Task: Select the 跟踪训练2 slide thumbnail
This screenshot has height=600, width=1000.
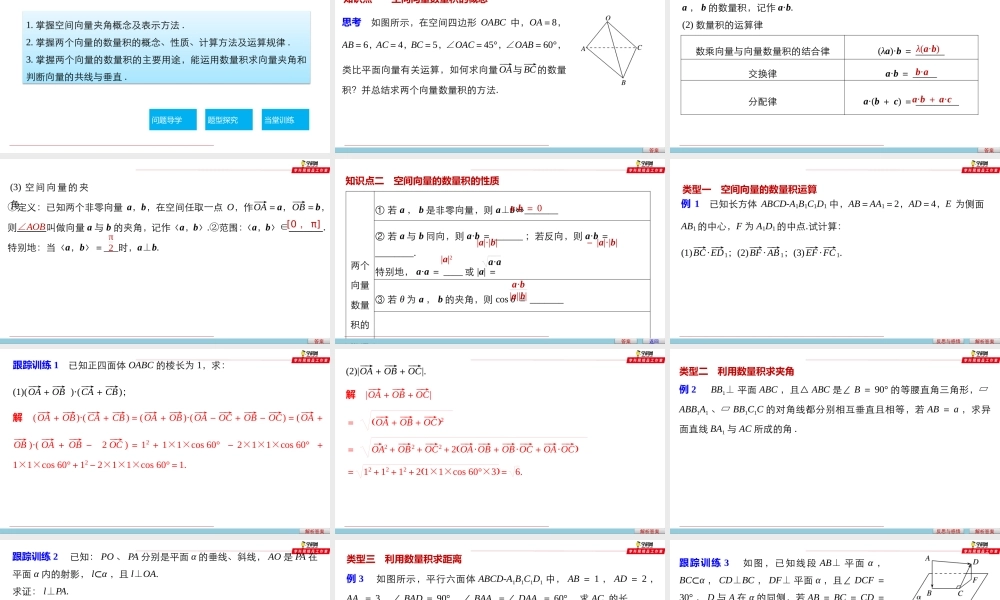Action: (165, 570)
